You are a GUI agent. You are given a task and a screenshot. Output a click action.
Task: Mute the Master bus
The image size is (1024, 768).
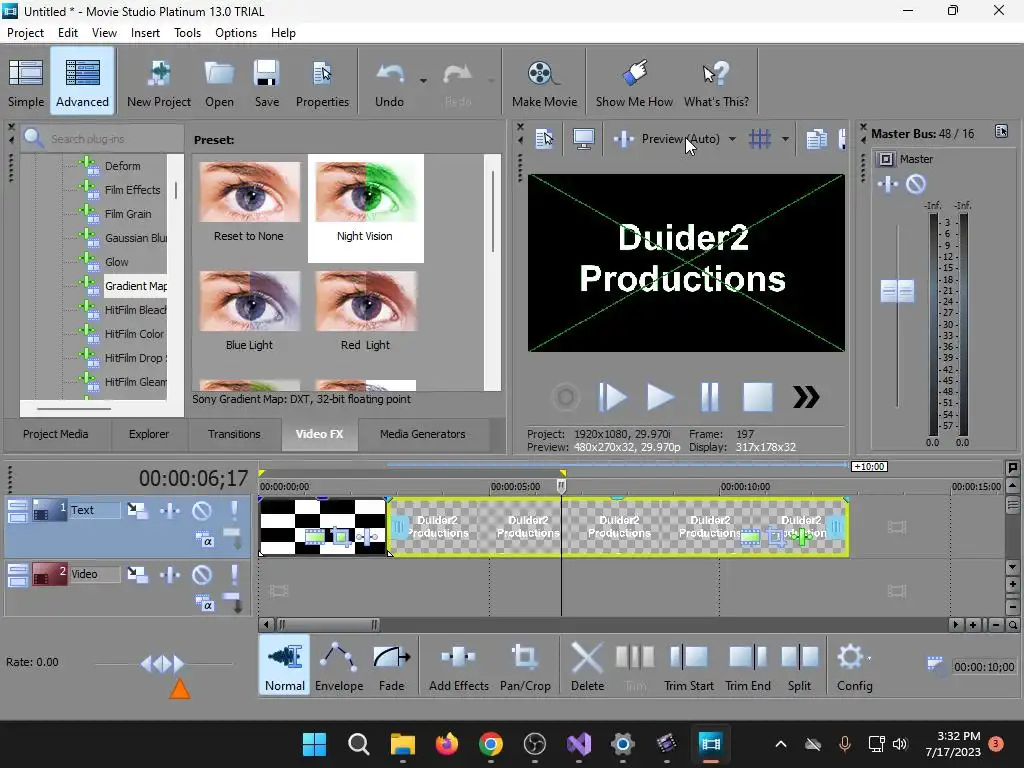[916, 185]
